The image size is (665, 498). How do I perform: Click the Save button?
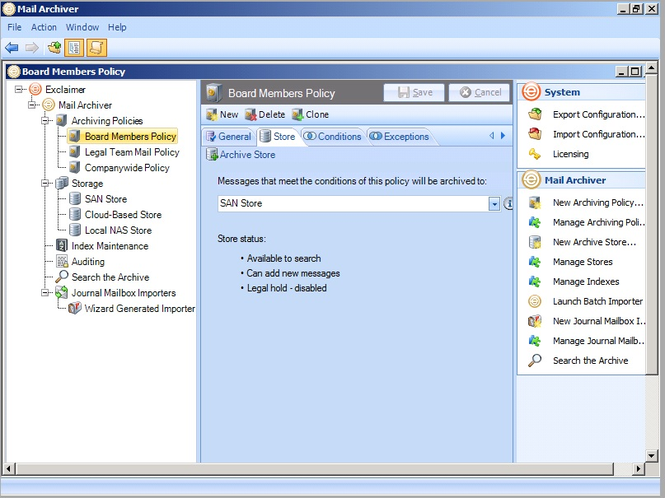coord(414,92)
